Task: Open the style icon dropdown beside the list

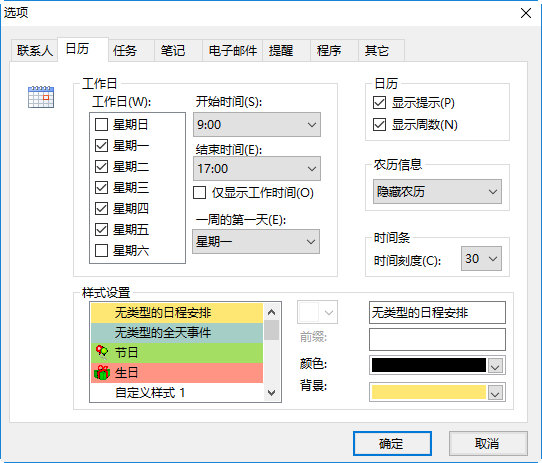Action: 317,312
